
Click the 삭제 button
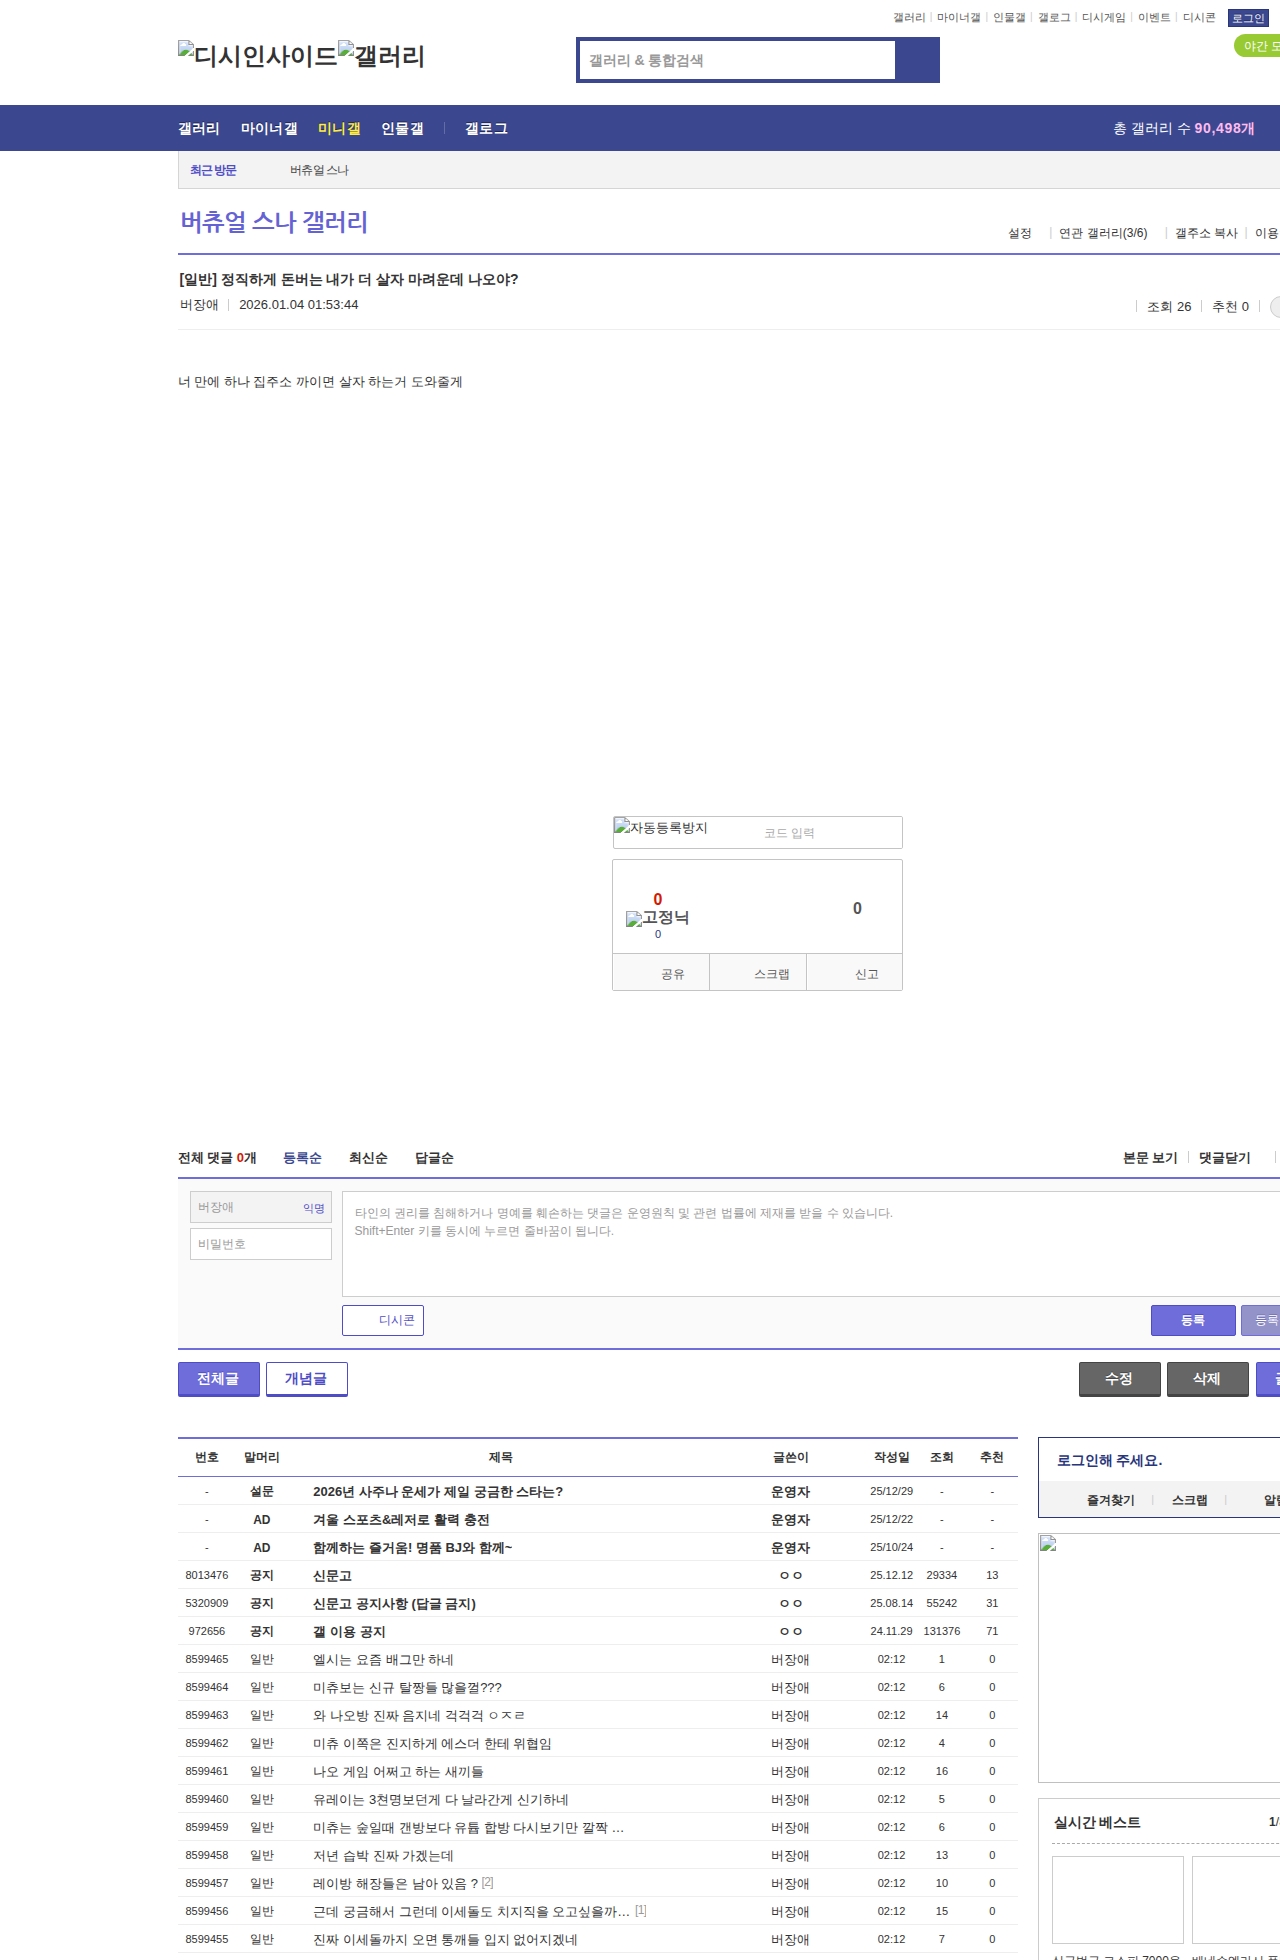click(x=1207, y=1378)
